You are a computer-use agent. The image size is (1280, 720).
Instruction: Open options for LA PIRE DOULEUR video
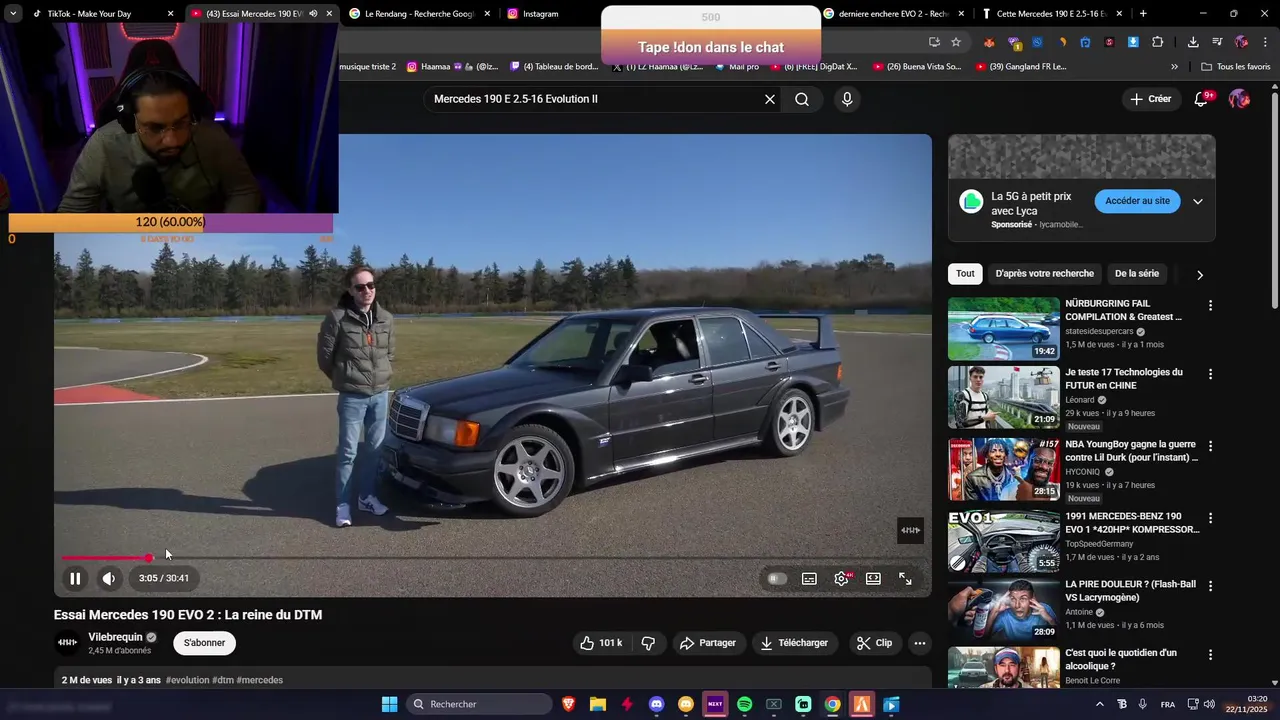(x=1210, y=586)
